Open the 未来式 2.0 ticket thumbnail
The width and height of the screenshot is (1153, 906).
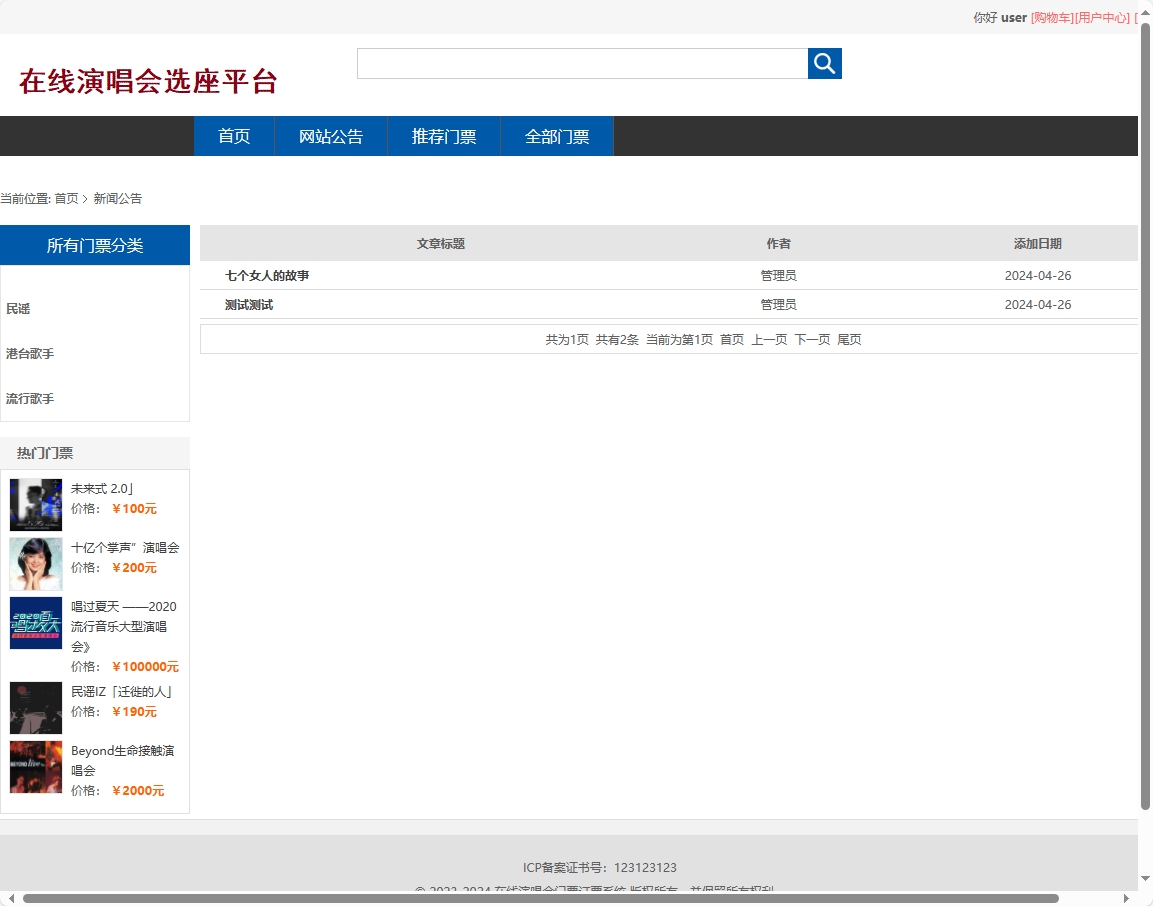coord(35,504)
